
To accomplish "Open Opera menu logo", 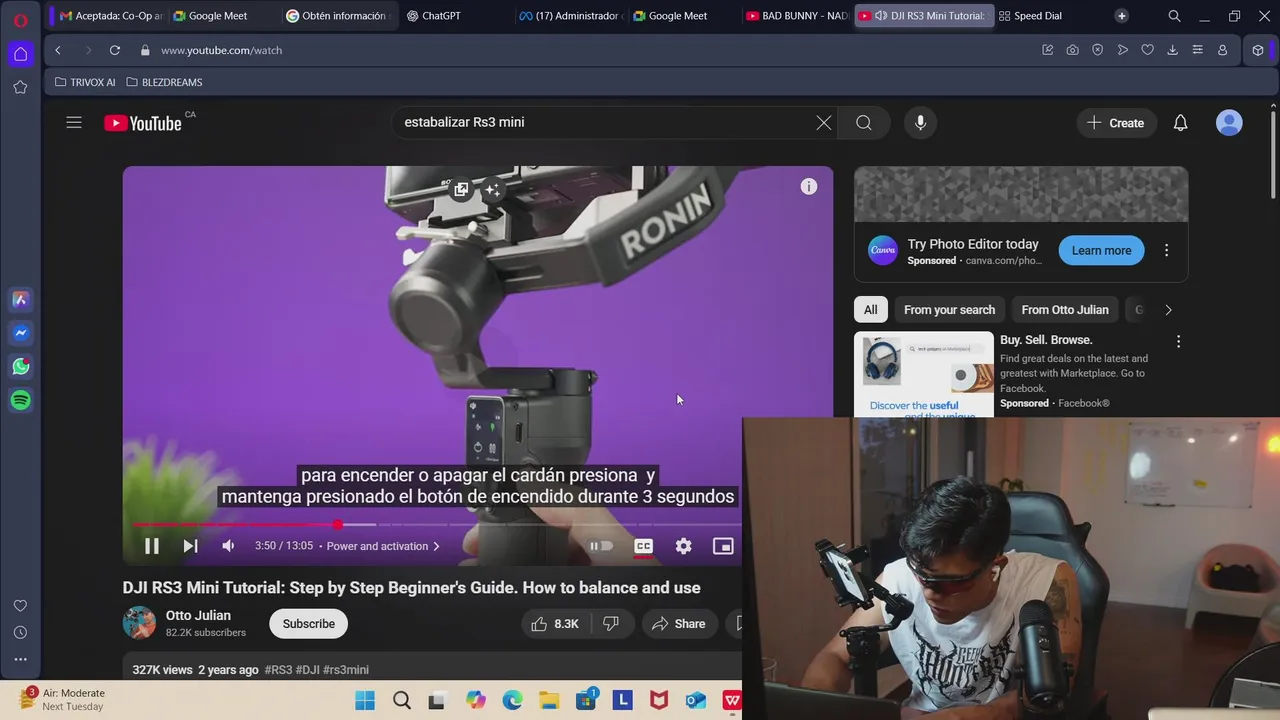I will 20,20.
